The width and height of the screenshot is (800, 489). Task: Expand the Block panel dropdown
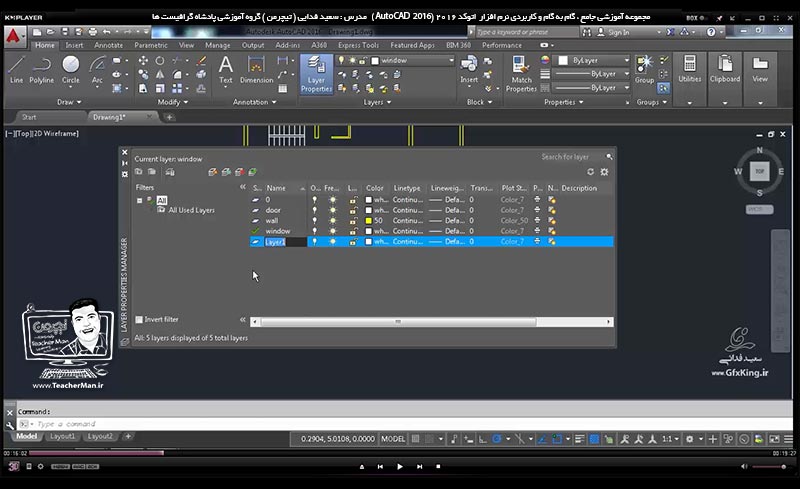pyautogui.click(x=480, y=102)
